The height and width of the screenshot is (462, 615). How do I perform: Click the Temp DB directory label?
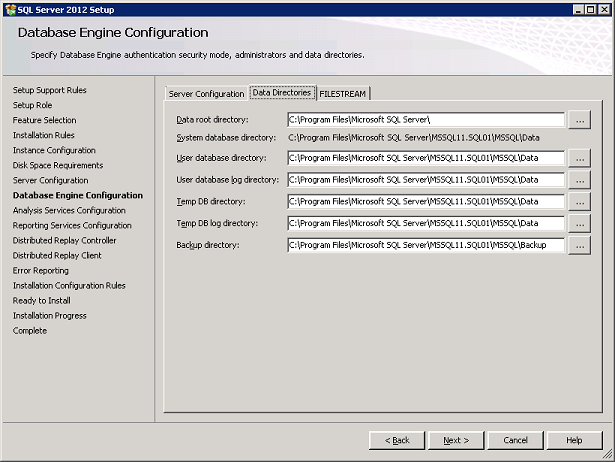(211, 202)
